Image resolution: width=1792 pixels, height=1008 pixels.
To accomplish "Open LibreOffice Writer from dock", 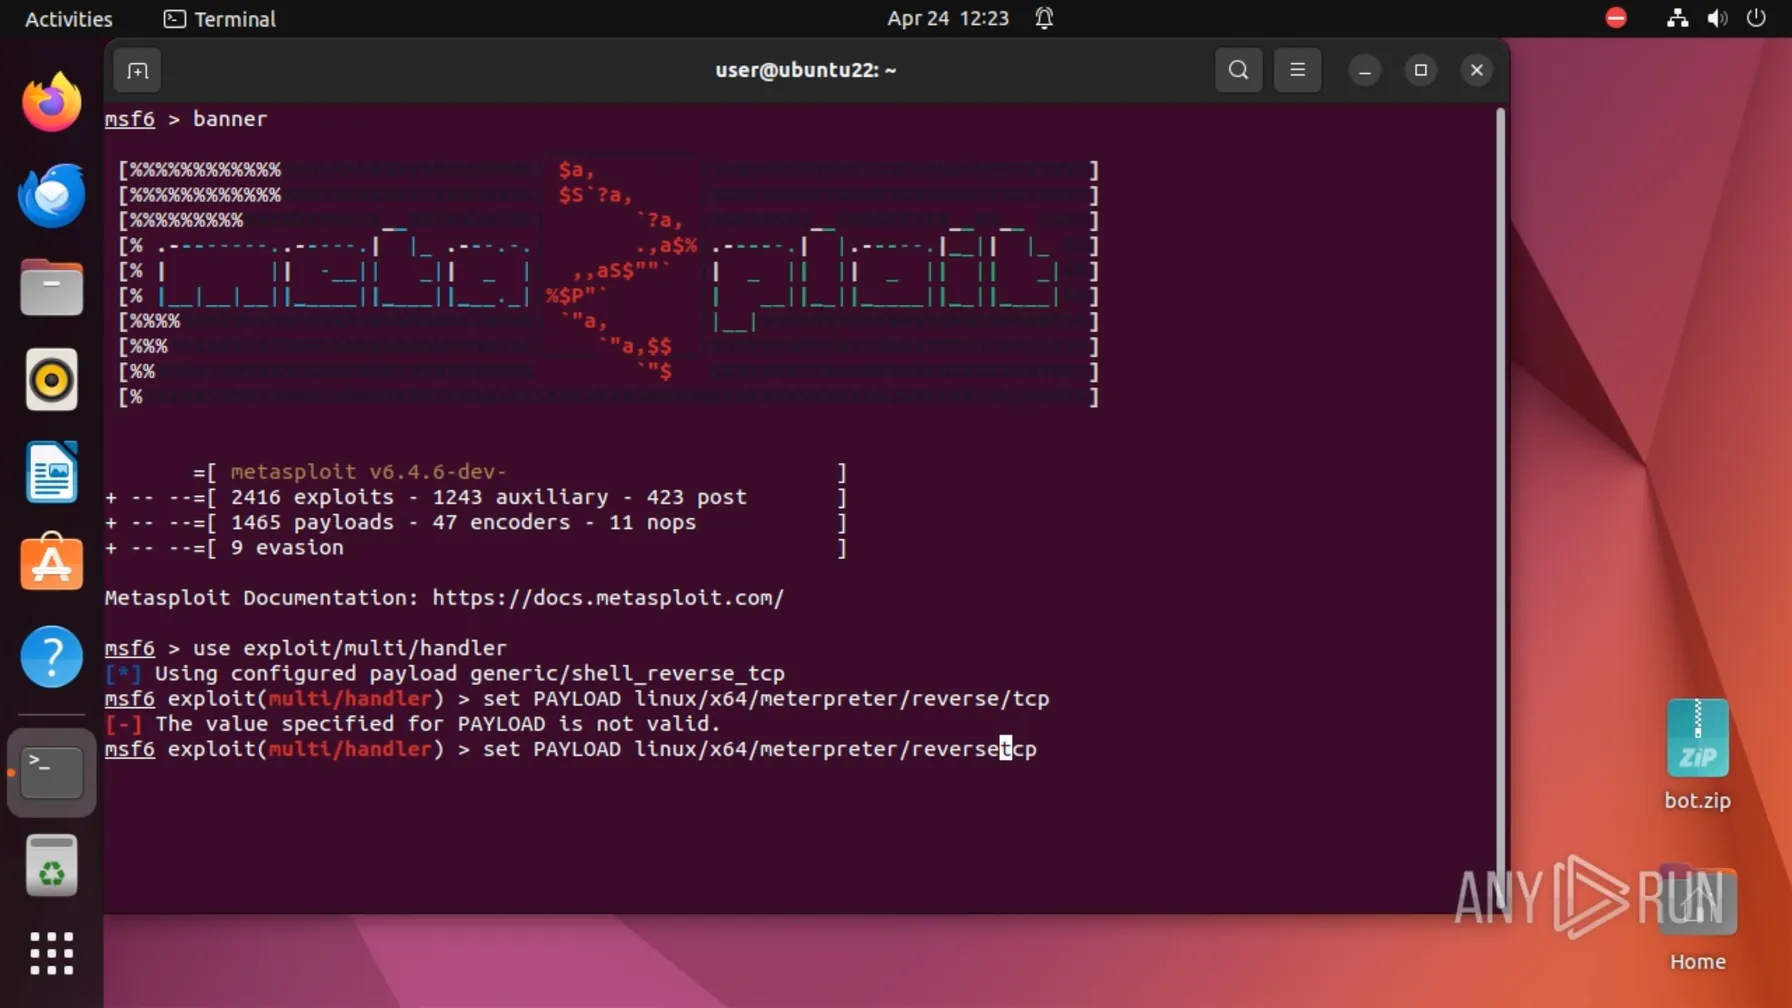I will tap(51, 472).
